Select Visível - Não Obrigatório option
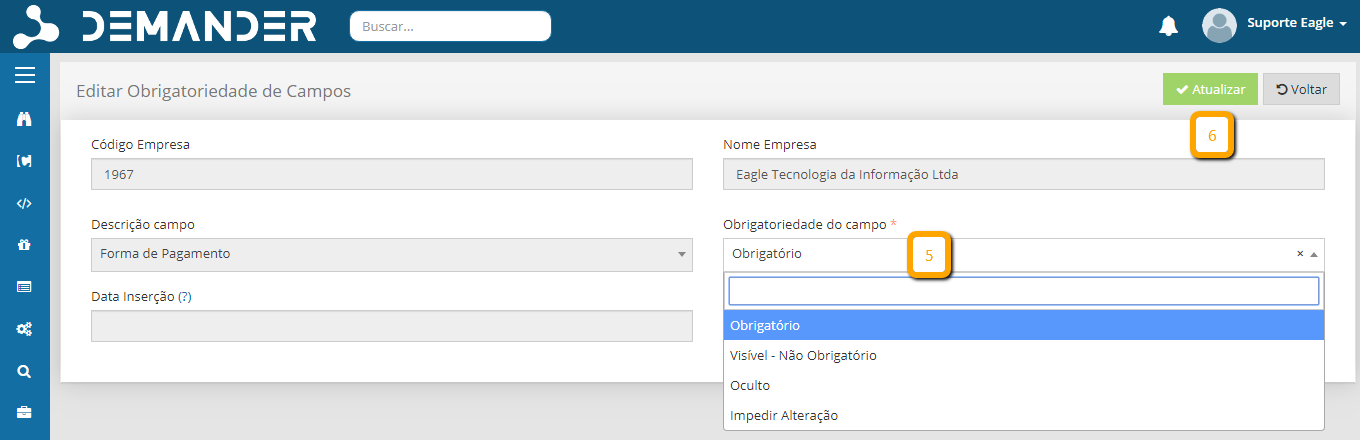This screenshot has width=1360, height=440. [1024, 355]
